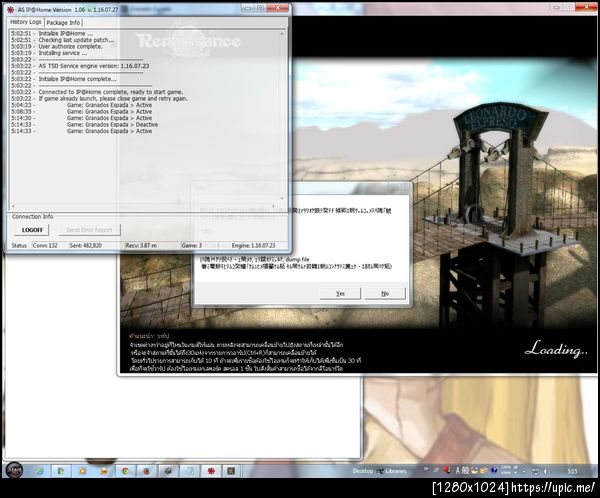Open Firefox from the taskbar

146,471
